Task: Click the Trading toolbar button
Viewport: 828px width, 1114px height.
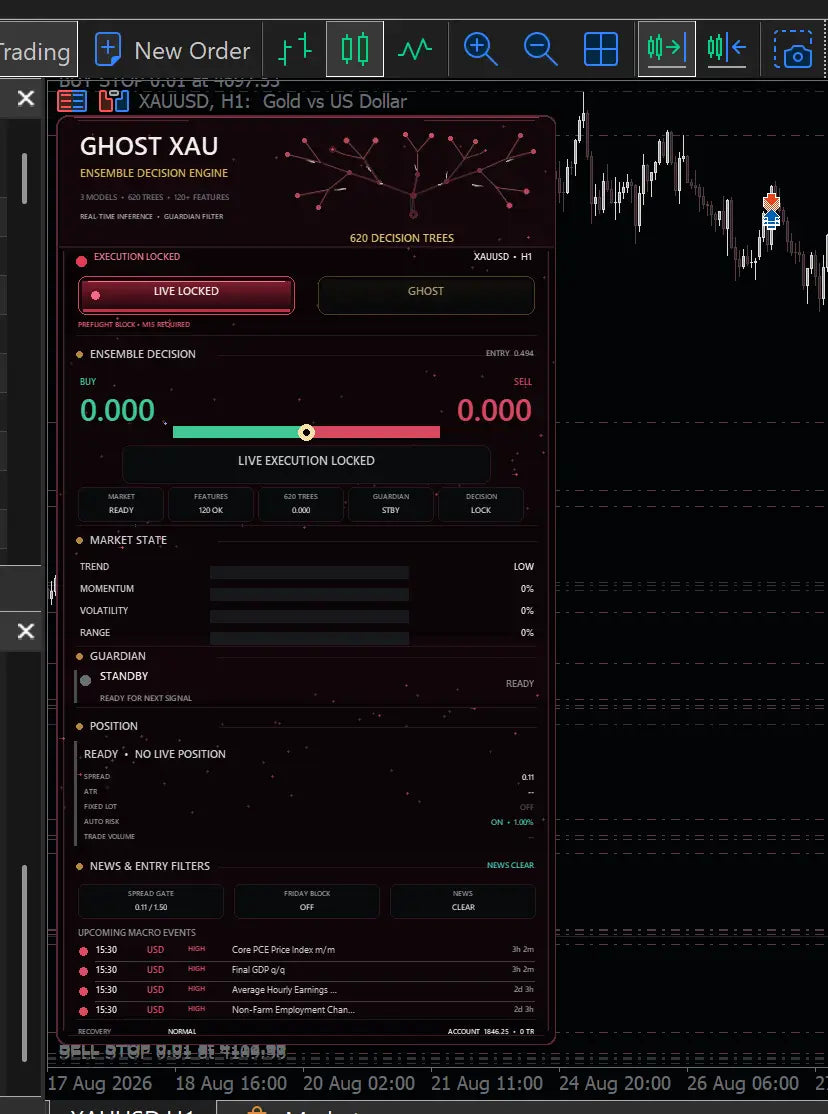Action: pos(36,50)
